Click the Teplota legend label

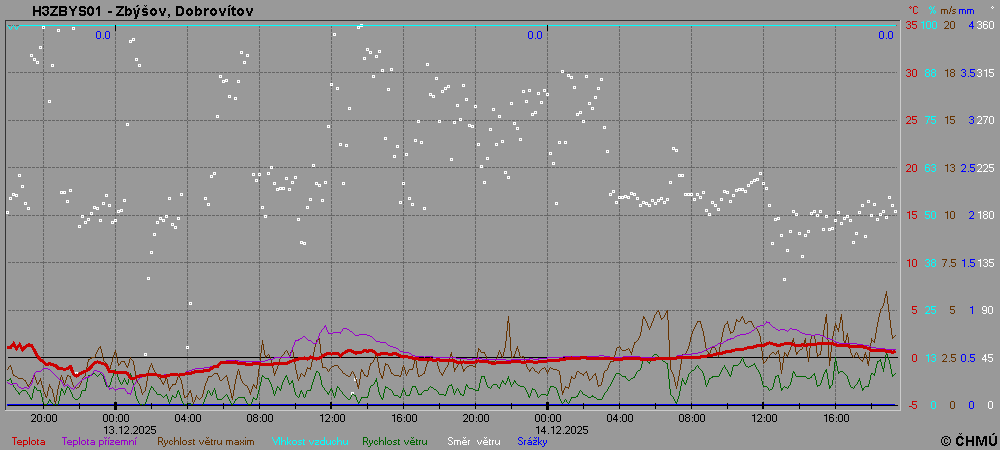(x=28, y=441)
